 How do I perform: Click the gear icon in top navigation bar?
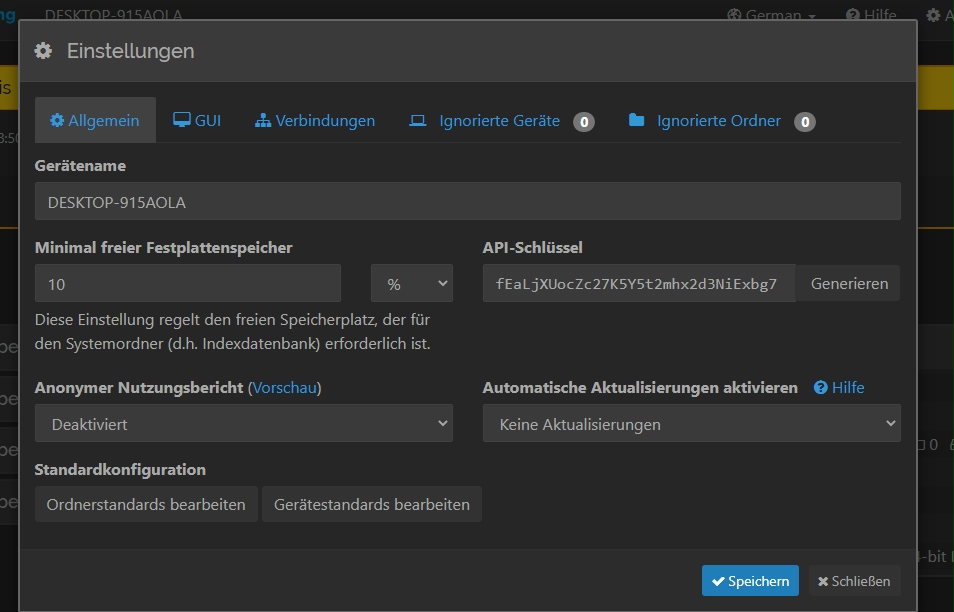(933, 15)
